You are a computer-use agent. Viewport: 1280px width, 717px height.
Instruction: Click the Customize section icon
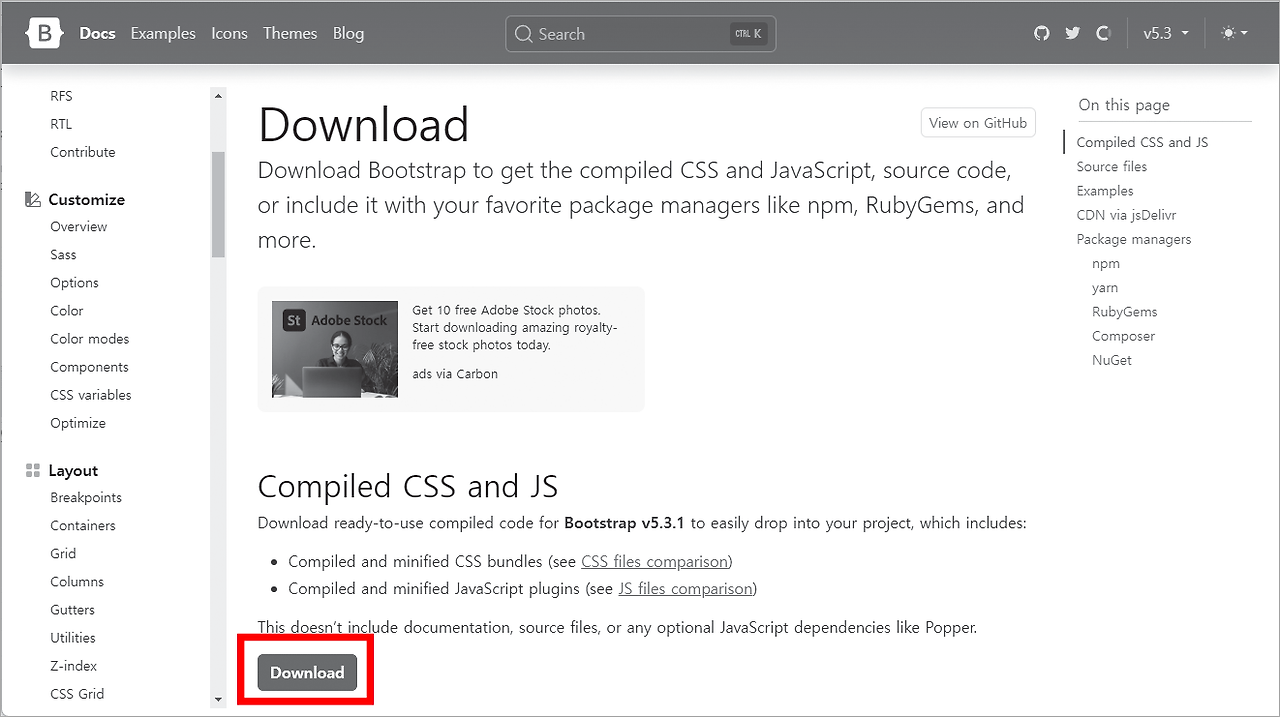(x=33, y=199)
